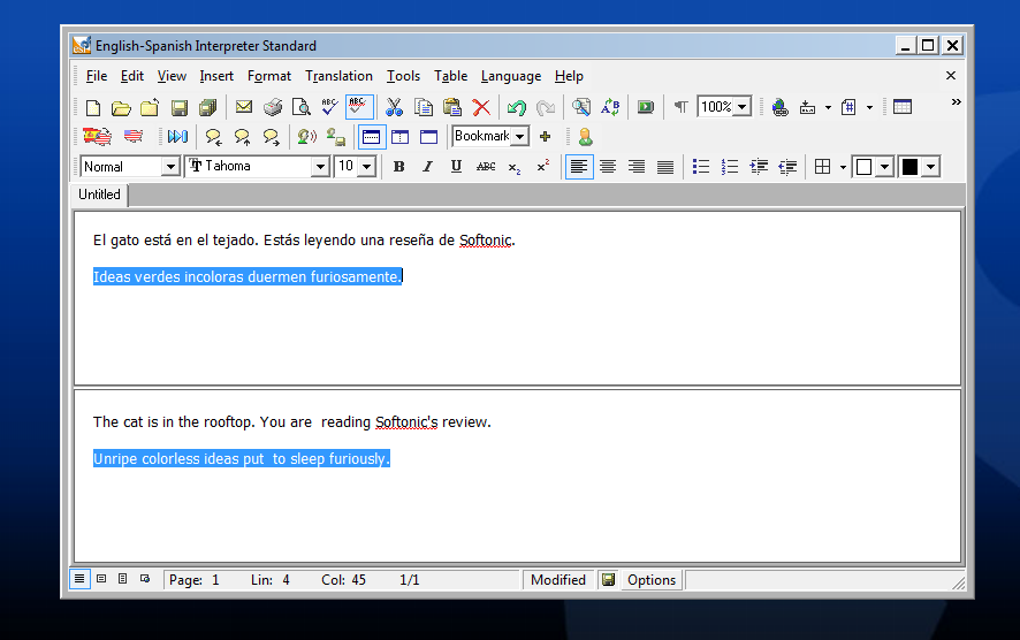Open the Language menu
Viewport: 1020px width, 640px height.
tap(511, 76)
